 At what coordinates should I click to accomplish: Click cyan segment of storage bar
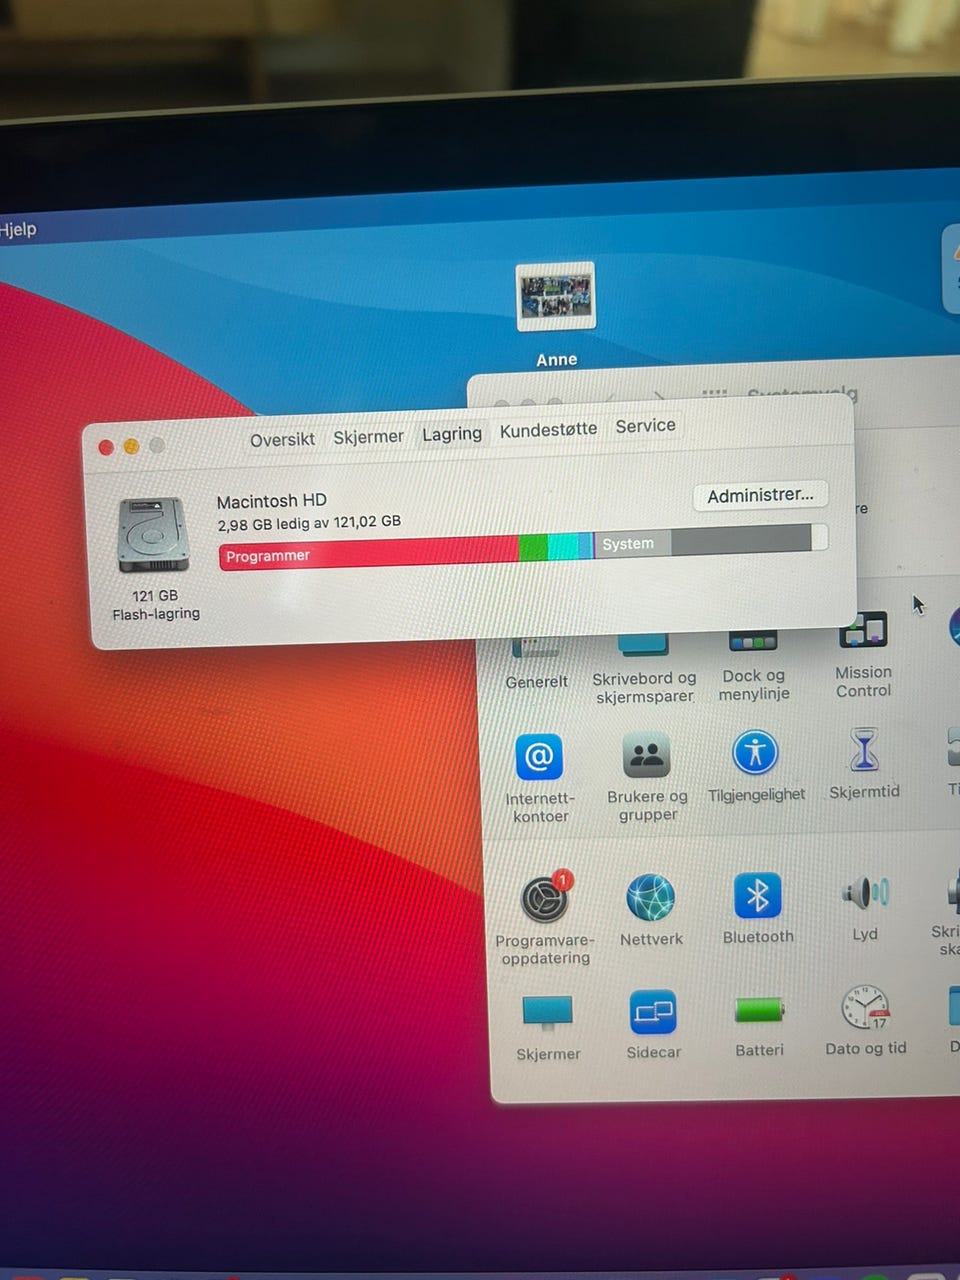(563, 546)
